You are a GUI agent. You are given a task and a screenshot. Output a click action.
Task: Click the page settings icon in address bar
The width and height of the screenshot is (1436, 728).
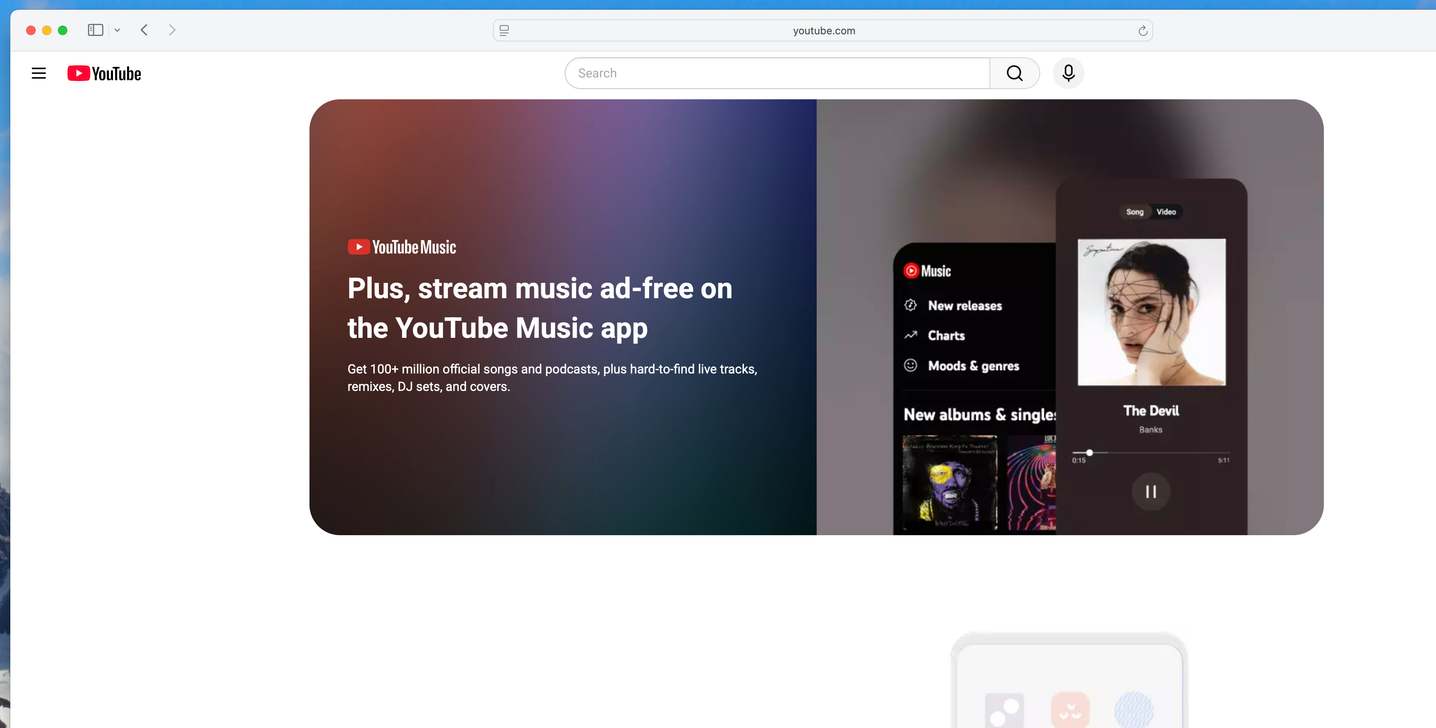(504, 31)
